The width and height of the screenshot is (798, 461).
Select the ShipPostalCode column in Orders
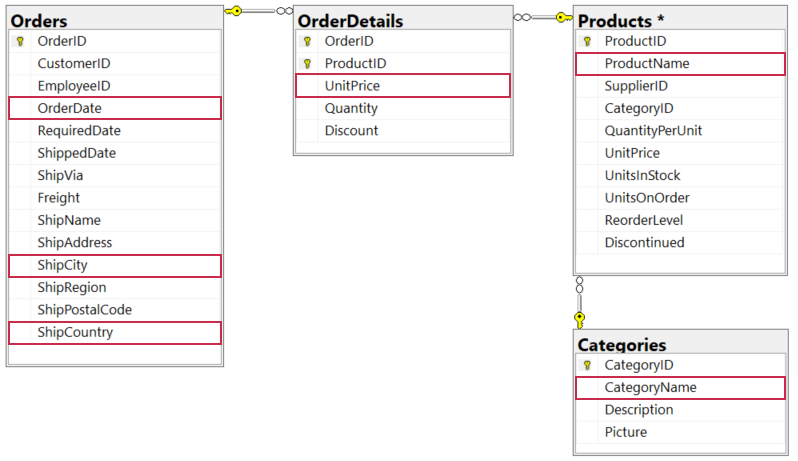click(x=115, y=310)
